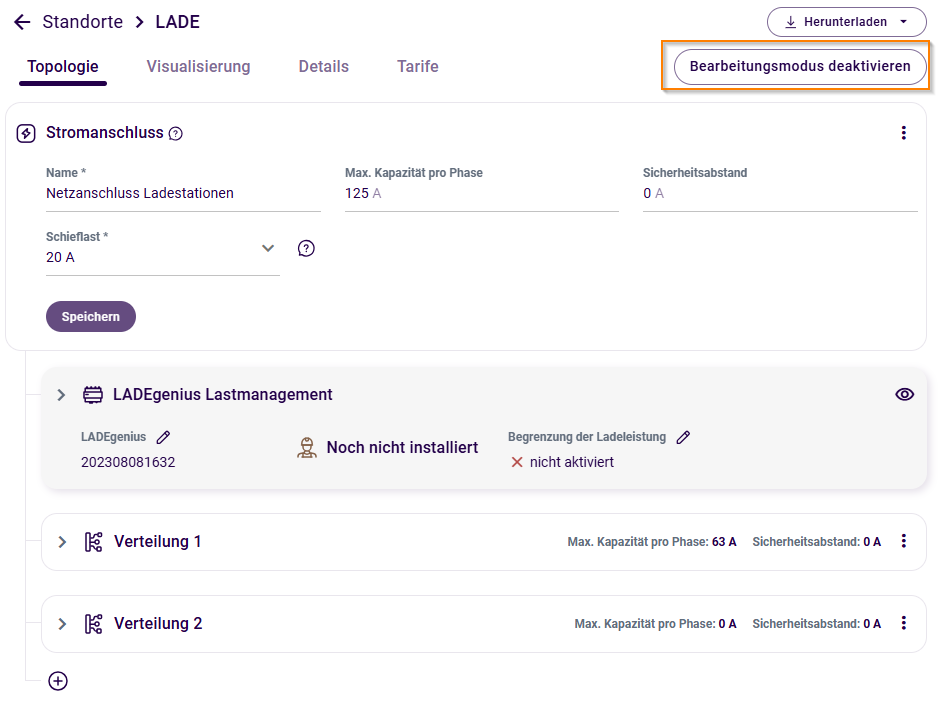Expand the Verteilung 2 row
Viewport: 938px width, 702px height.
click(x=62, y=624)
